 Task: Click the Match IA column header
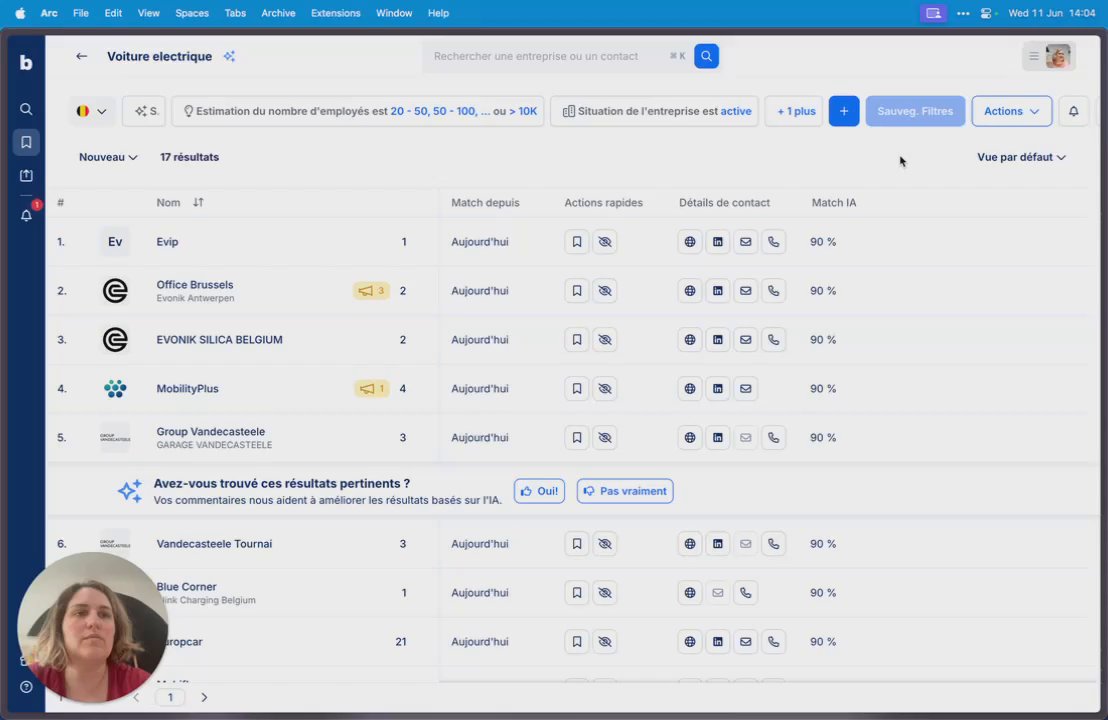834,203
